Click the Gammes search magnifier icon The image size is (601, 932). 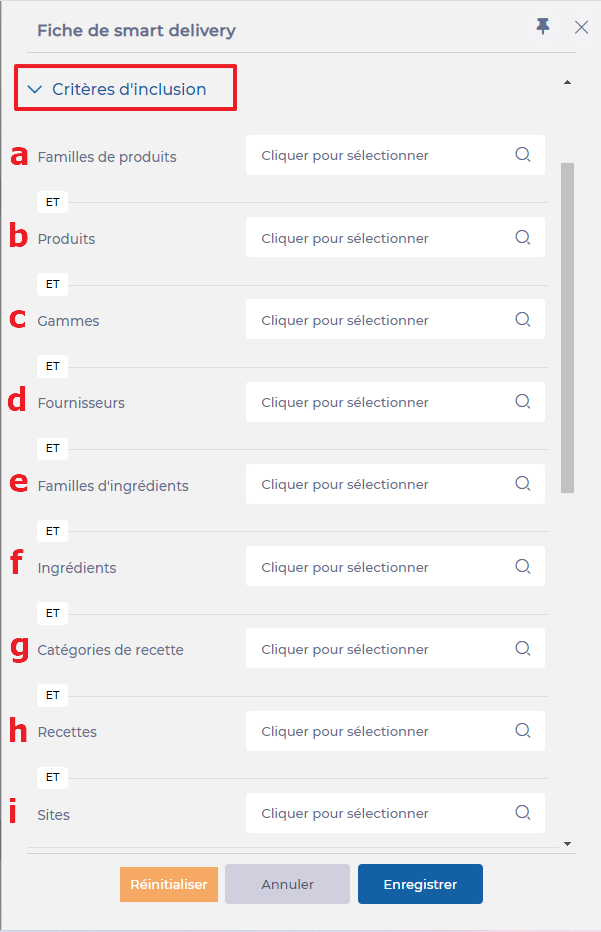tap(522, 320)
